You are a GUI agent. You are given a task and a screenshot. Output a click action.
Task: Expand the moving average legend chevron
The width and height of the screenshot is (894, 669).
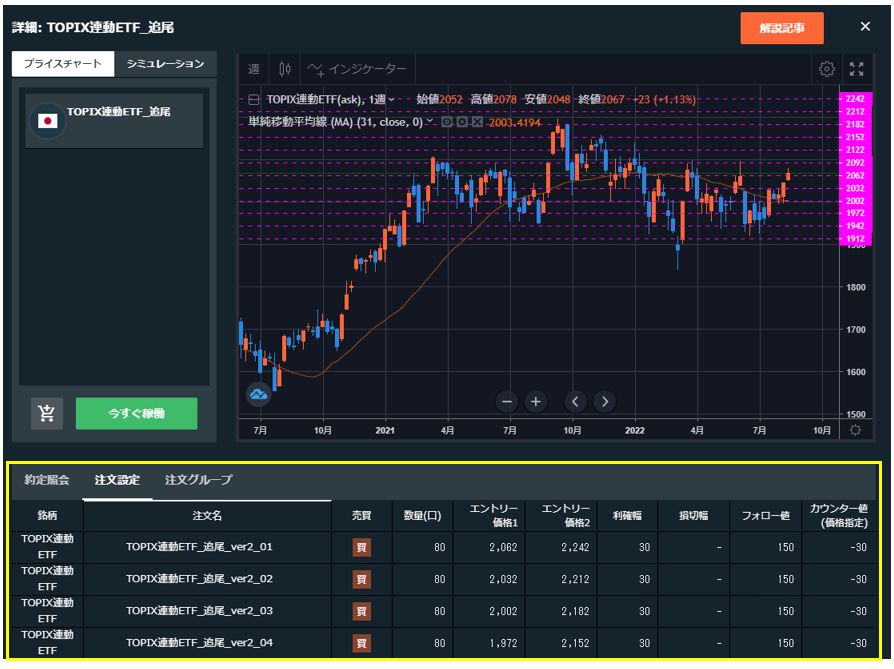click(430, 121)
